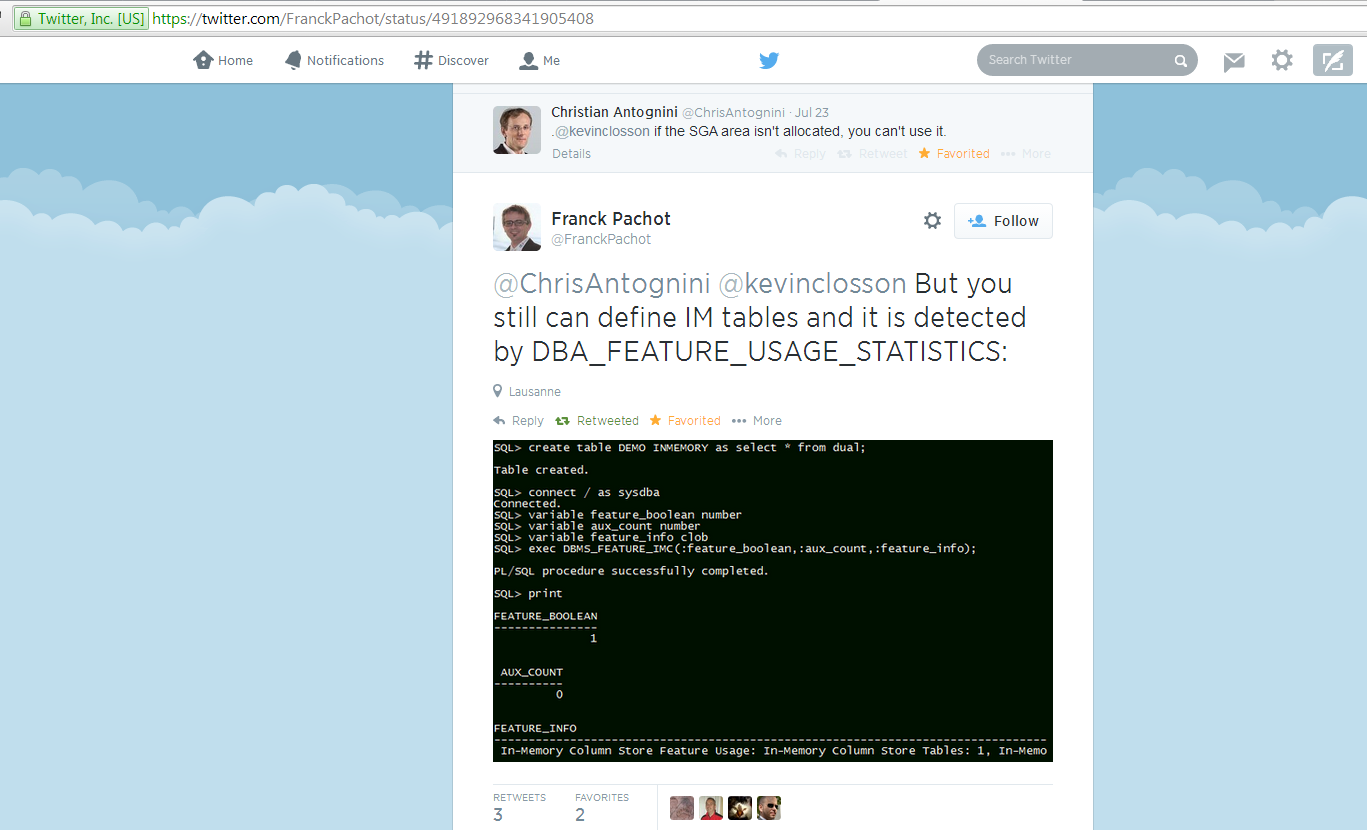Viewport: 1367px width, 830px height.
Task: Follow Franck Pachot
Action: (1003, 221)
